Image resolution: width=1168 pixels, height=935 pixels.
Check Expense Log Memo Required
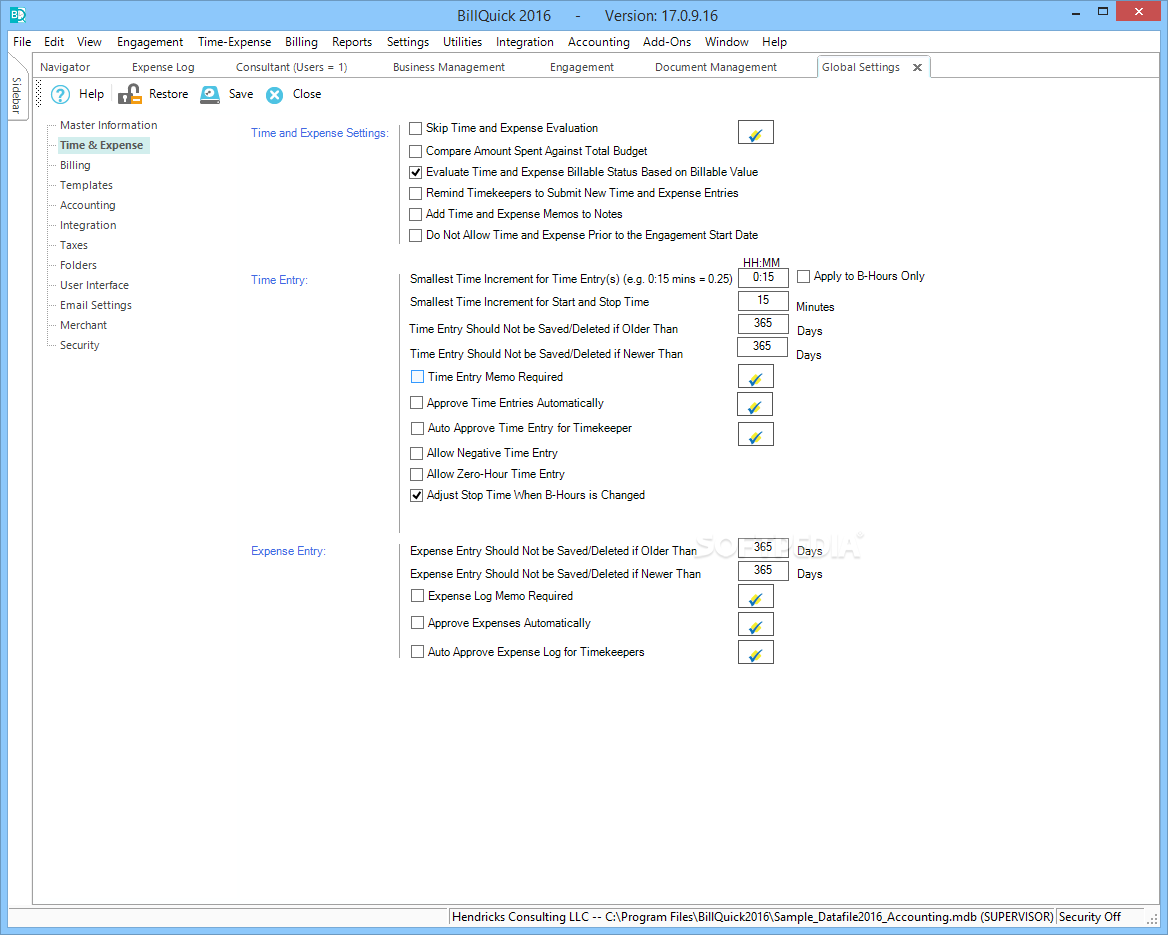417,596
